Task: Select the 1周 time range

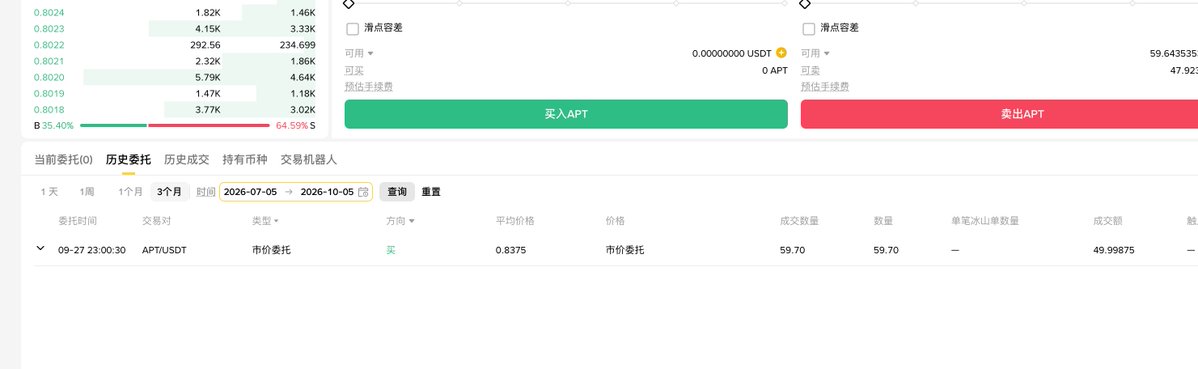Action: [x=87, y=192]
